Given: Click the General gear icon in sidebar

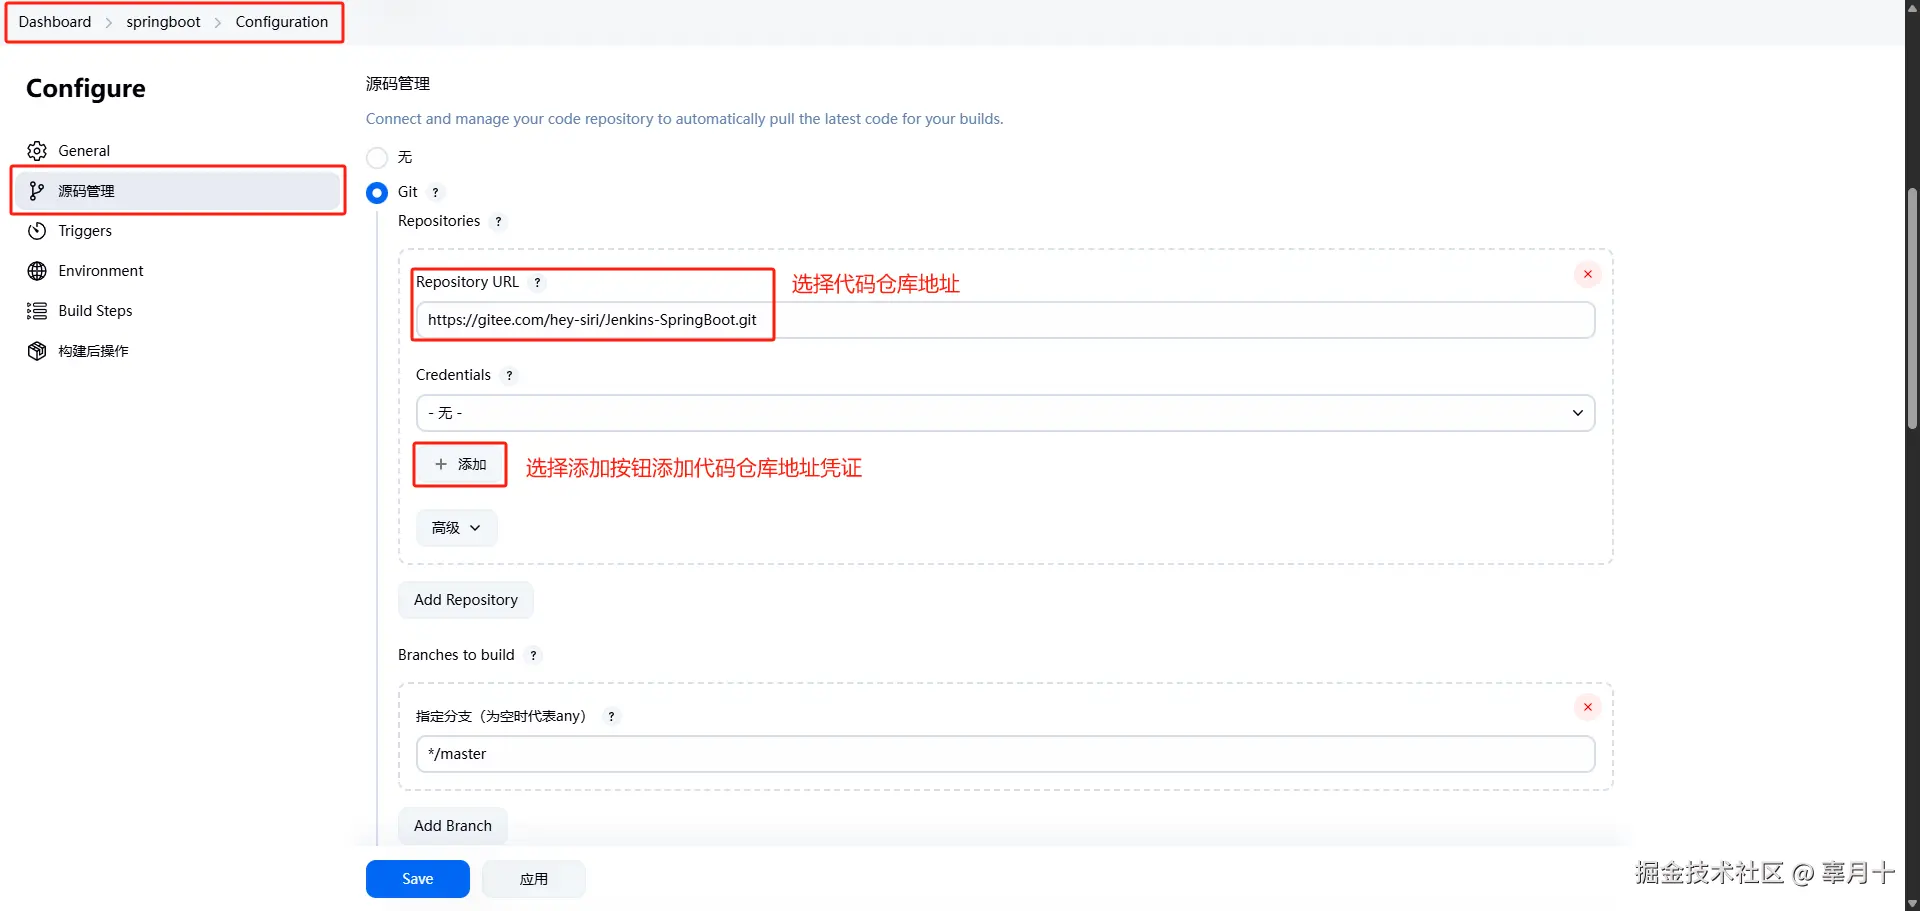Looking at the screenshot, I should 37,151.
